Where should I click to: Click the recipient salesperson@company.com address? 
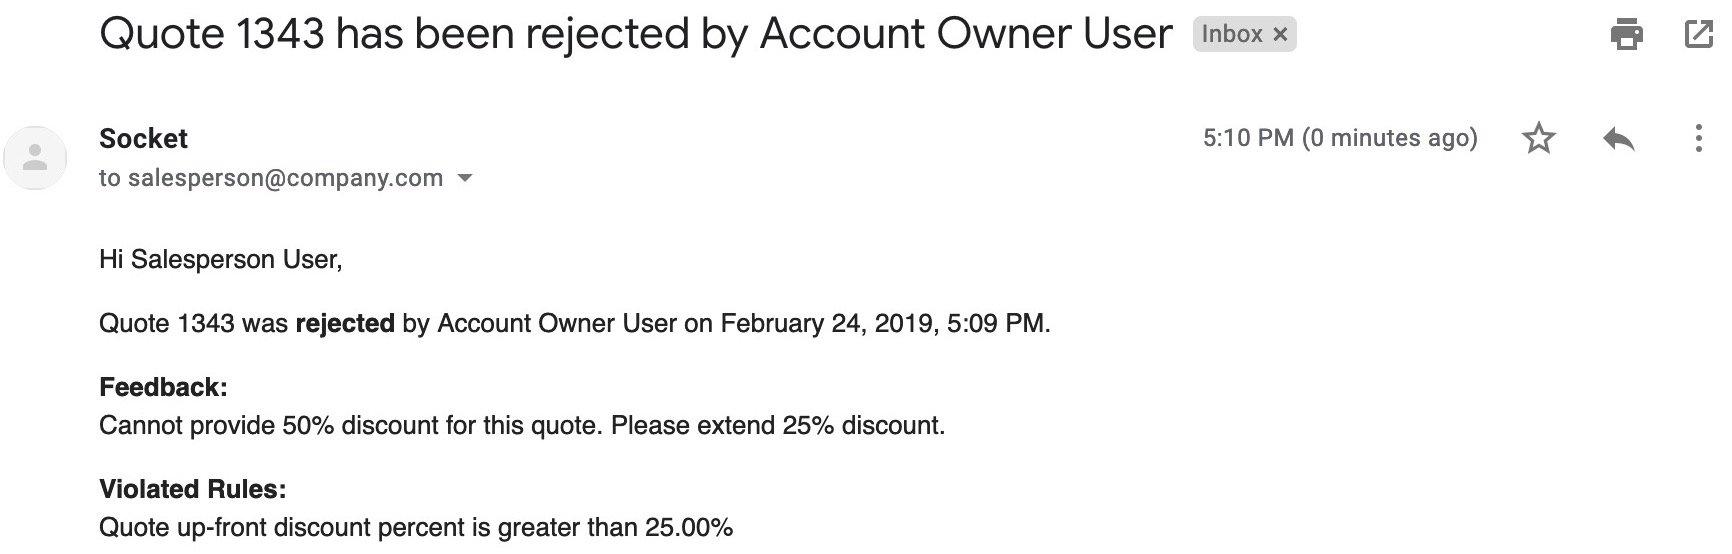(x=285, y=178)
